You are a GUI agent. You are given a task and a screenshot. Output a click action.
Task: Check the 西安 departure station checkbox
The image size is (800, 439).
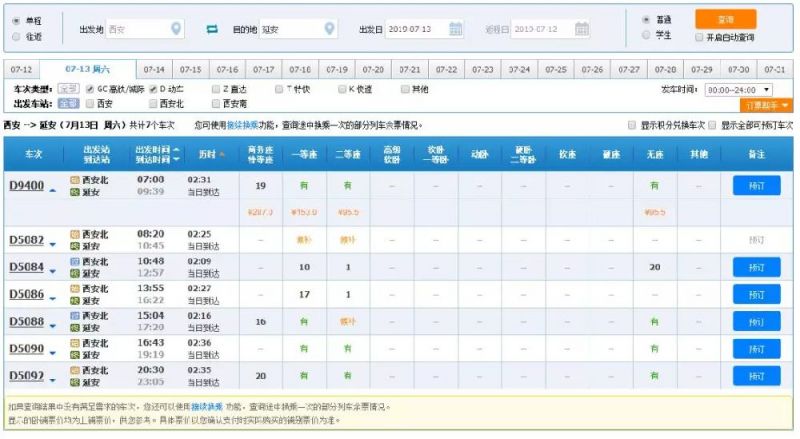point(90,104)
